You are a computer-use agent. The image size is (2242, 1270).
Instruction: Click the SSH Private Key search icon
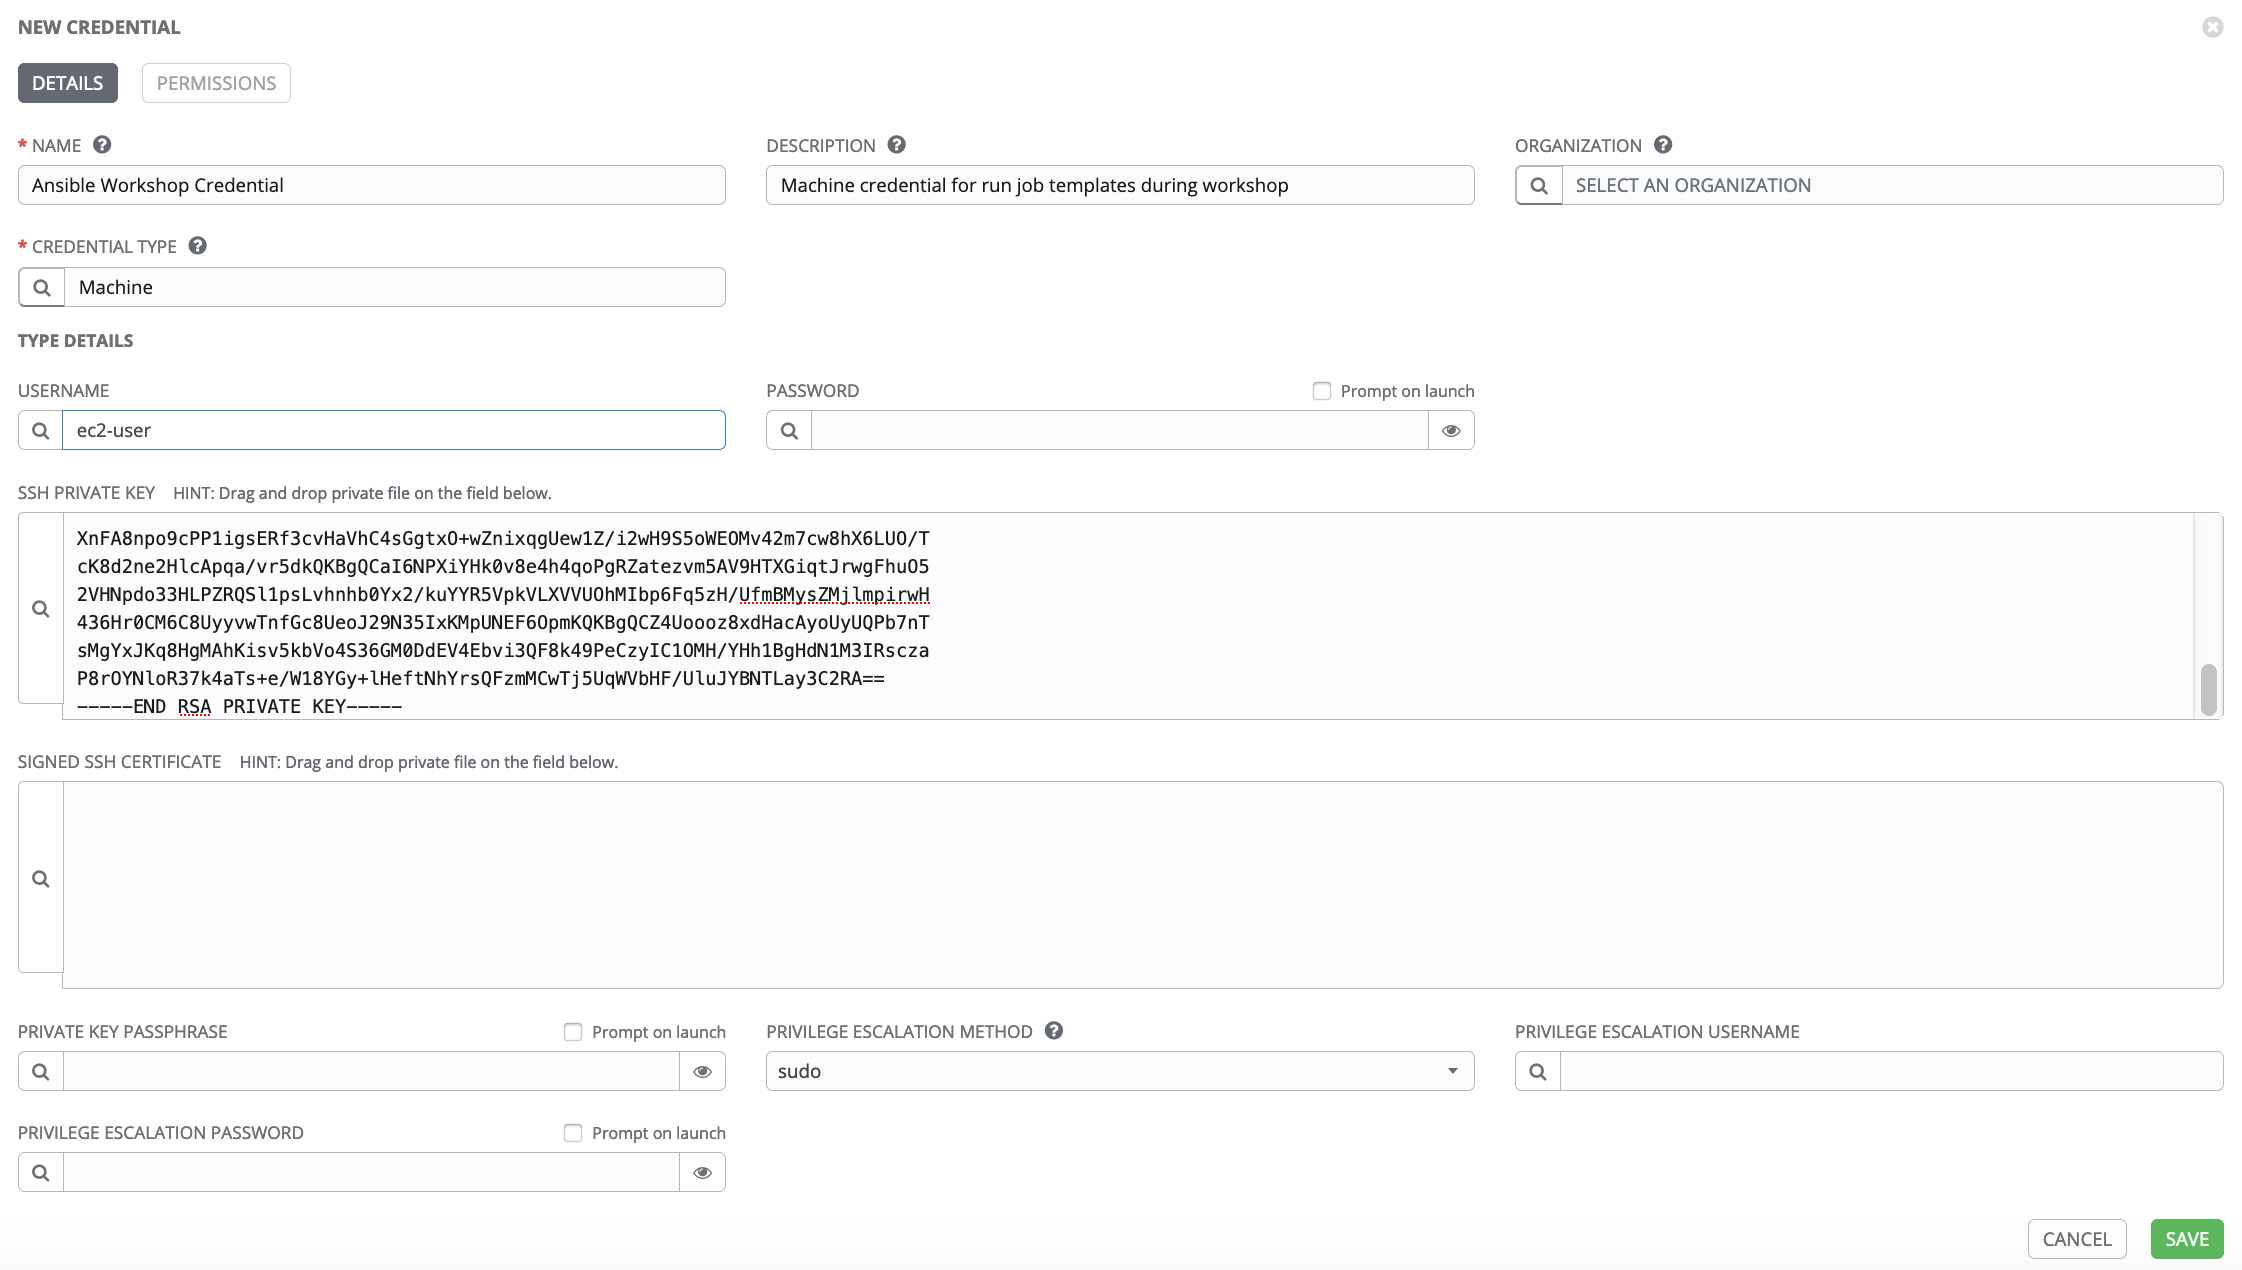pos(41,608)
